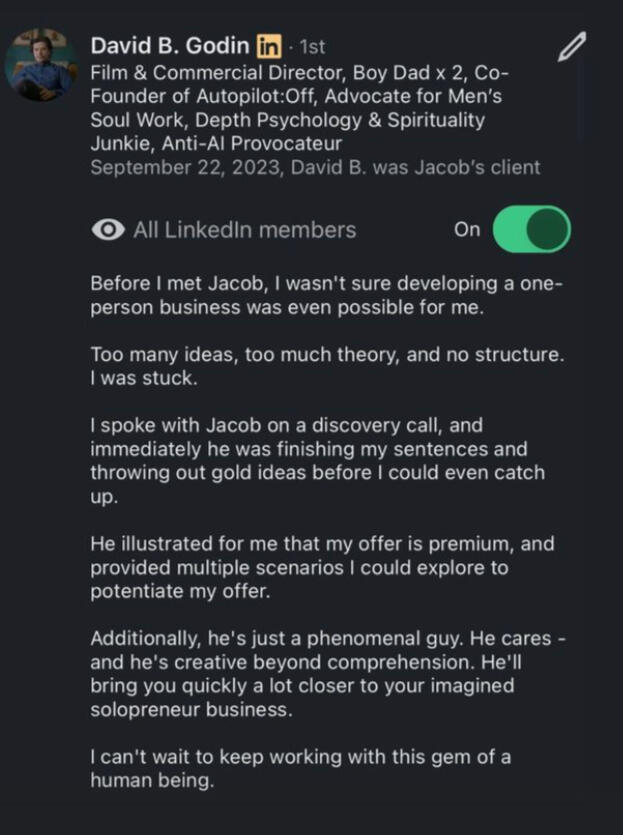Click the LinkedIn premium badge beside the name
Image resolution: width=623 pixels, height=835 pixels.
pos(268,46)
